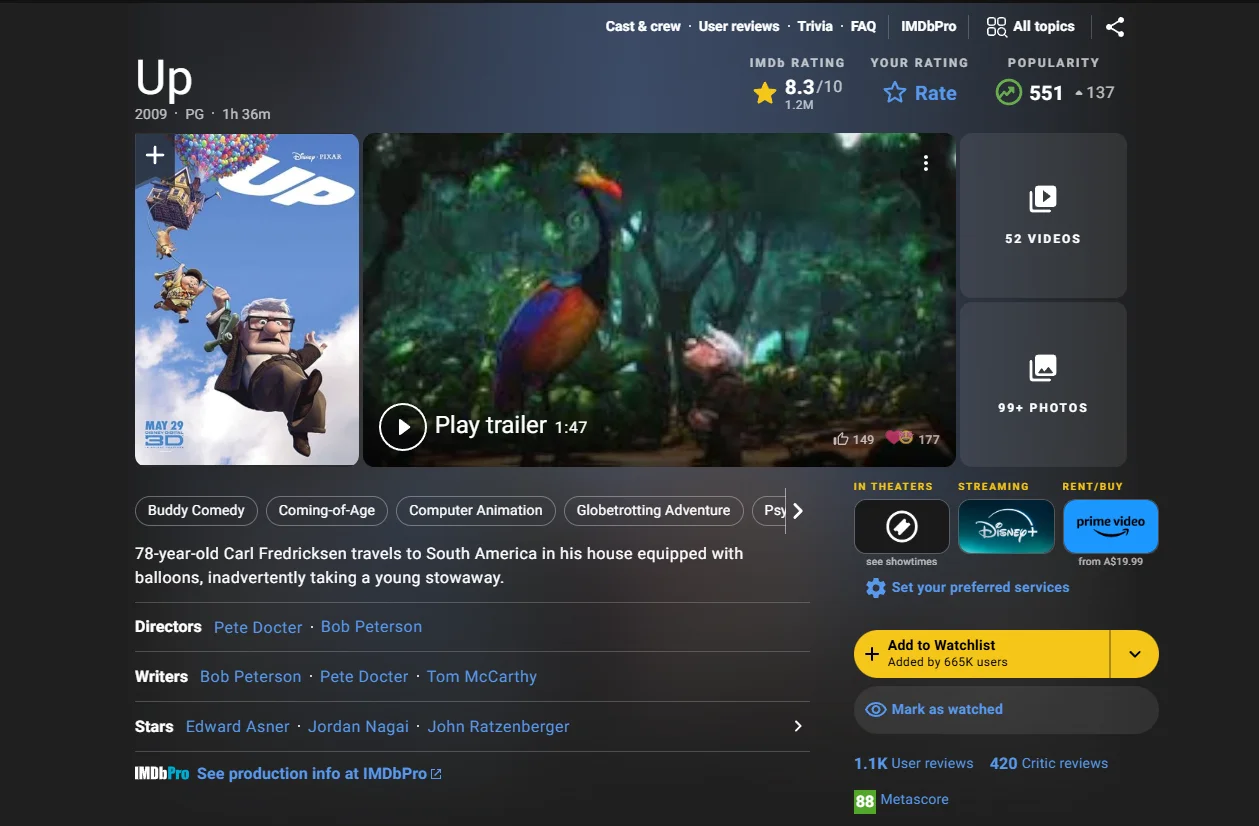Image resolution: width=1259 pixels, height=826 pixels.
Task: Expand the genre tags with the right chevron
Action: [798, 510]
